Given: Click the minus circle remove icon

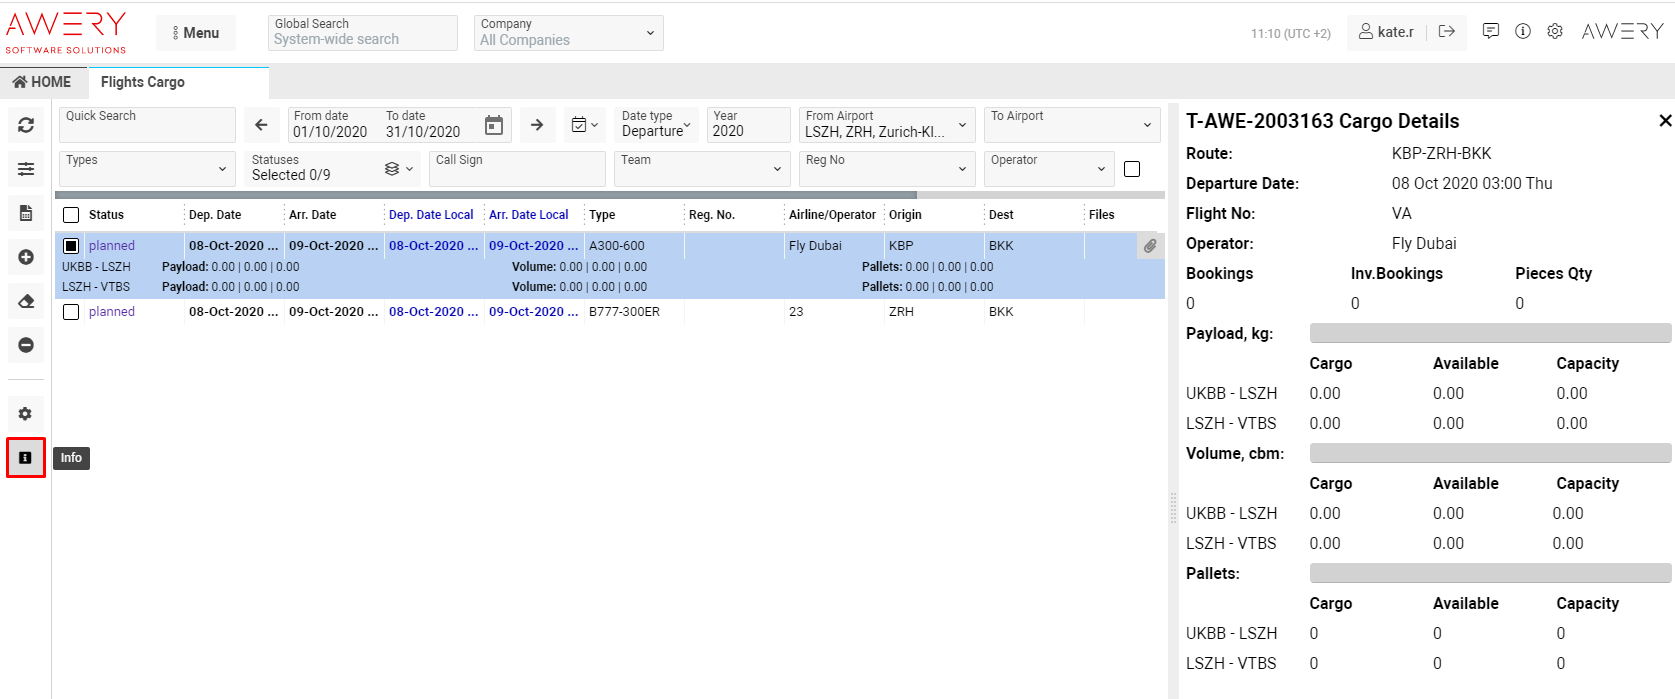Looking at the screenshot, I should [26, 345].
